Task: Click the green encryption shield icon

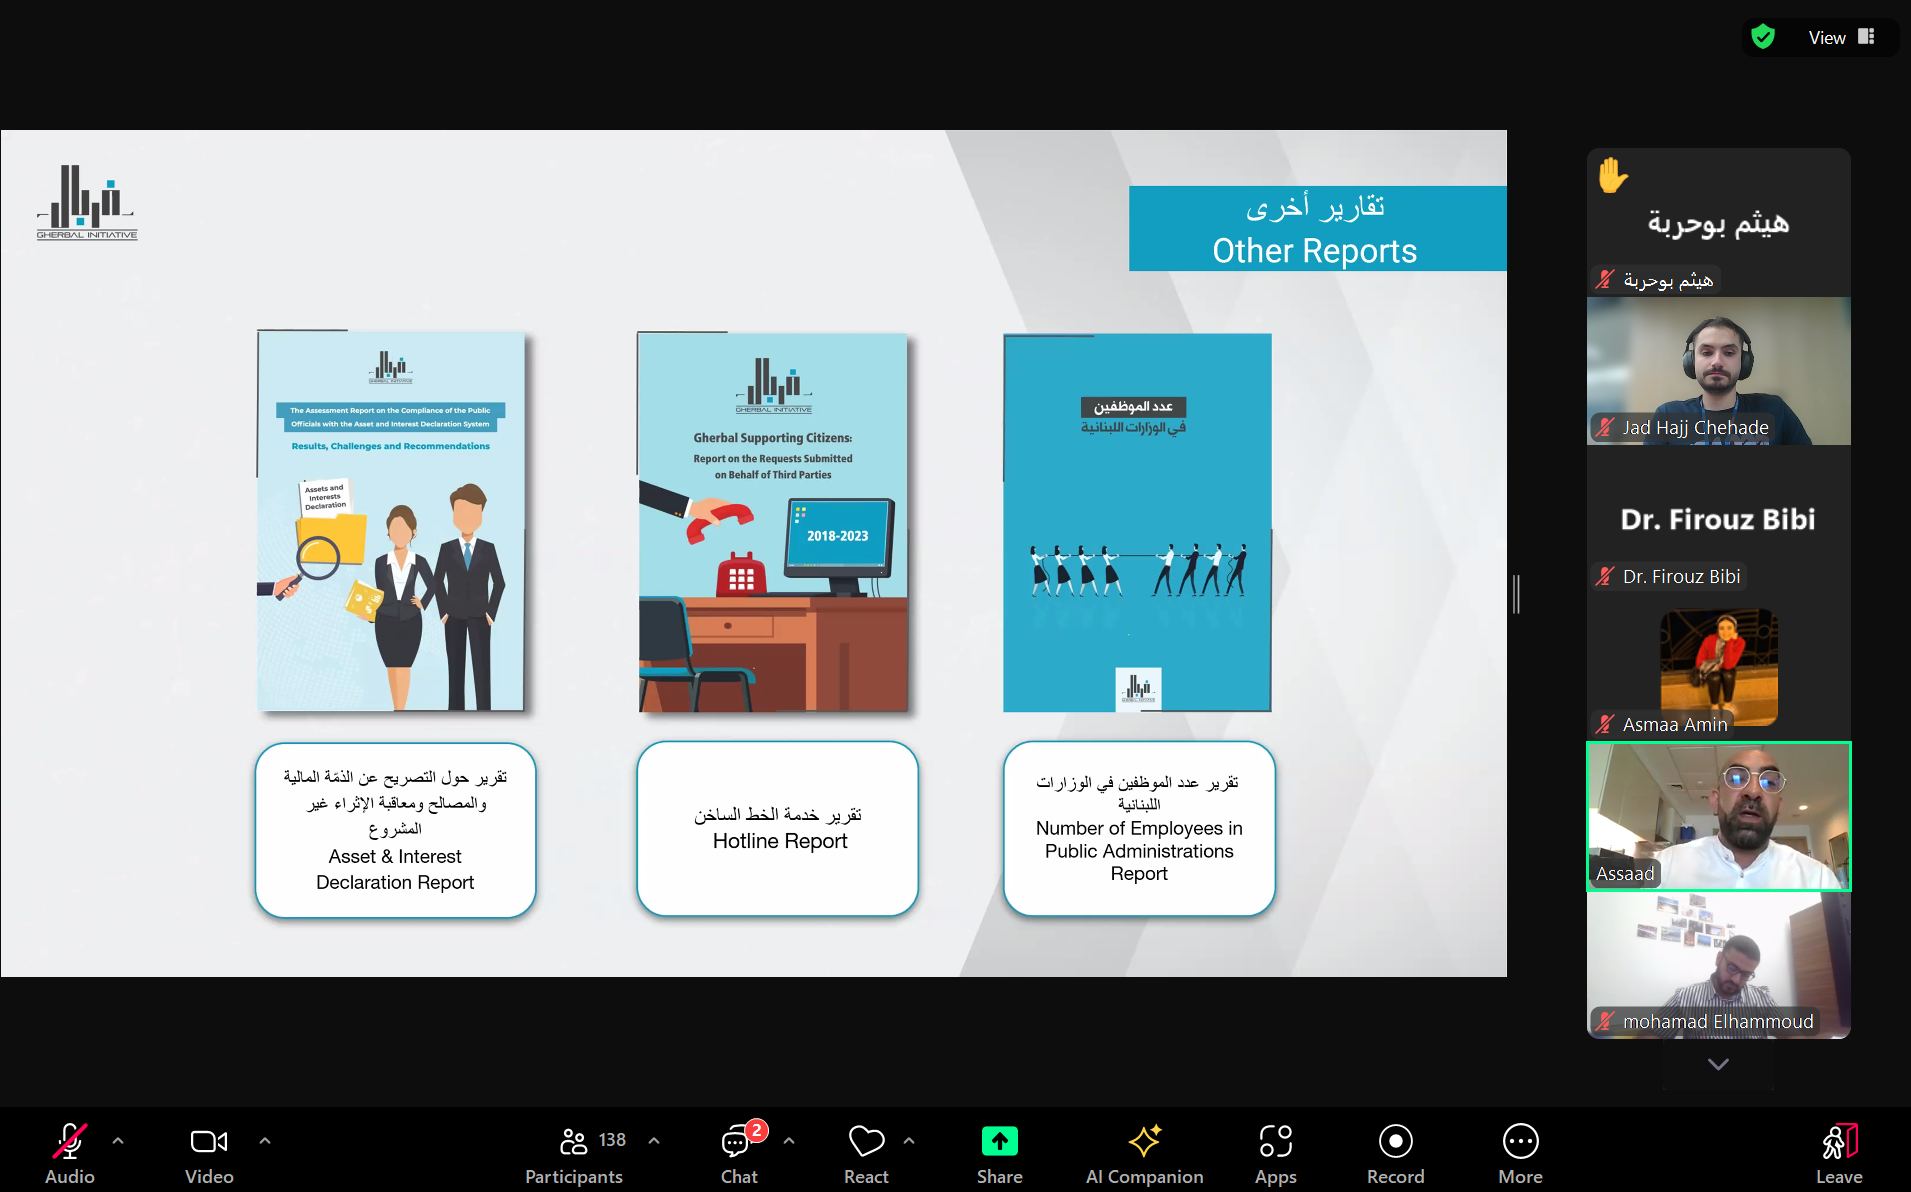Action: point(1763,38)
